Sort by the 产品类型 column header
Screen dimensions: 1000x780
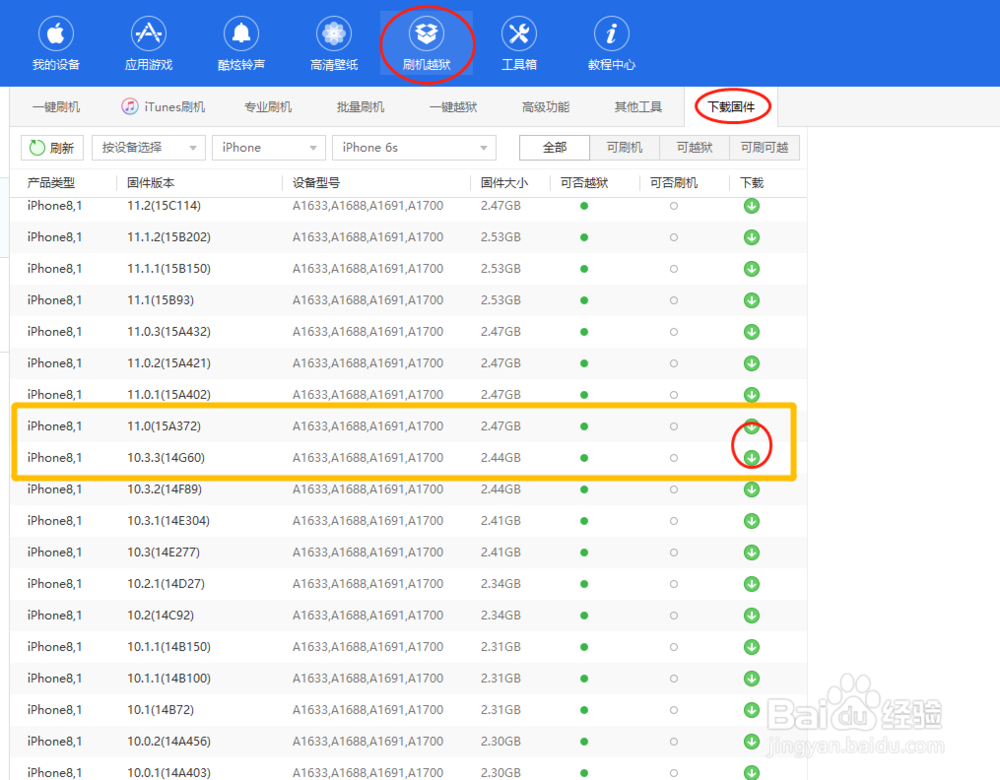coord(51,183)
